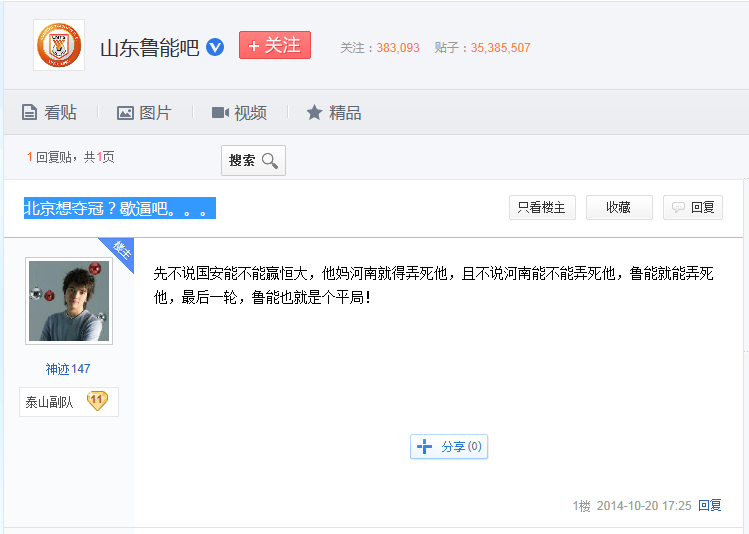
Task: Click the 楼主 corner ribbon badge
Action: click(x=120, y=251)
